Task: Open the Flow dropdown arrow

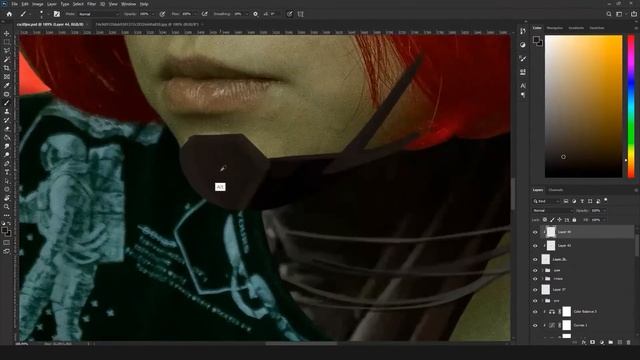Action: pos(195,14)
